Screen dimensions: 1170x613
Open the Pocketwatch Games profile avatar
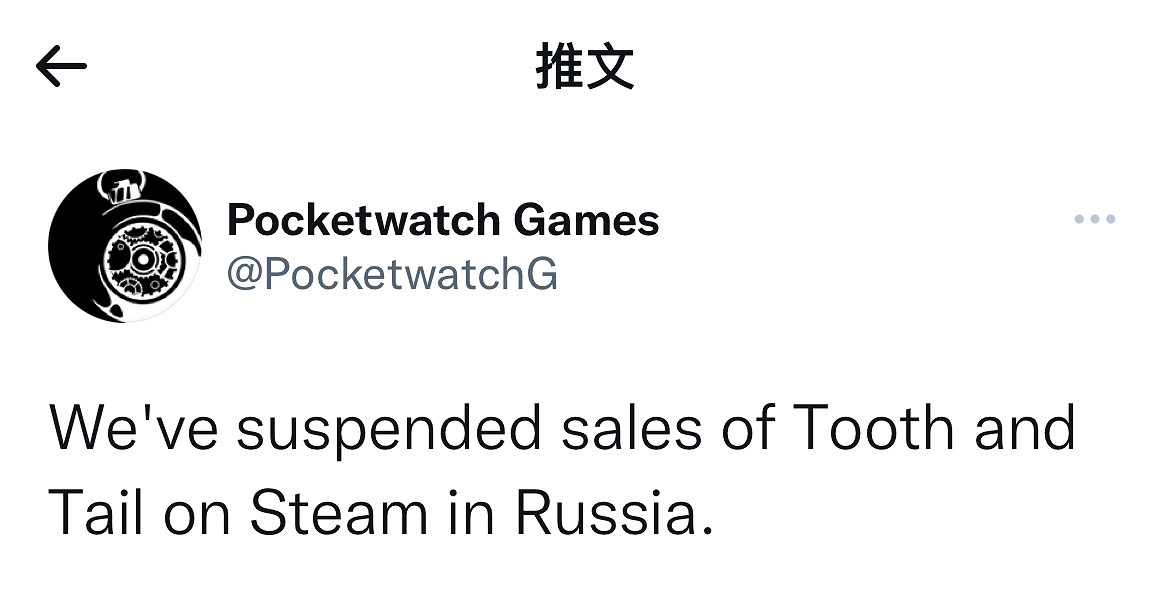tap(124, 246)
